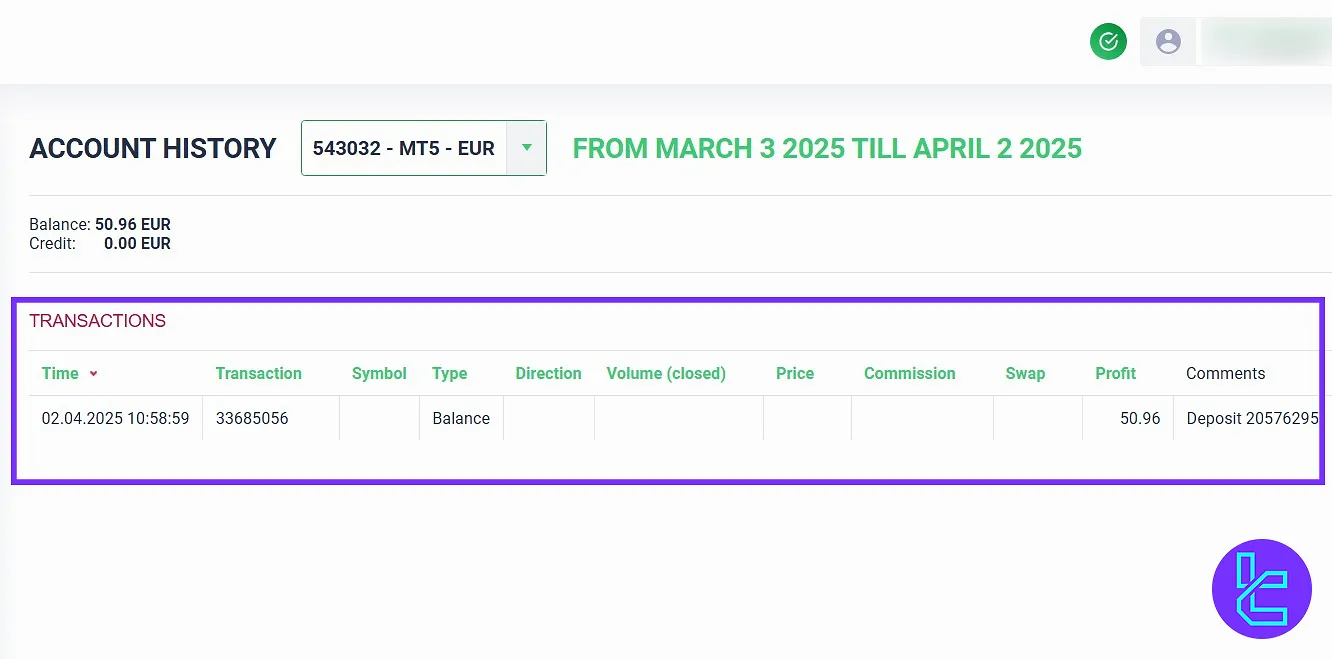Sort by Volume (closed) column header
This screenshot has height=659, width=1332.
point(666,373)
